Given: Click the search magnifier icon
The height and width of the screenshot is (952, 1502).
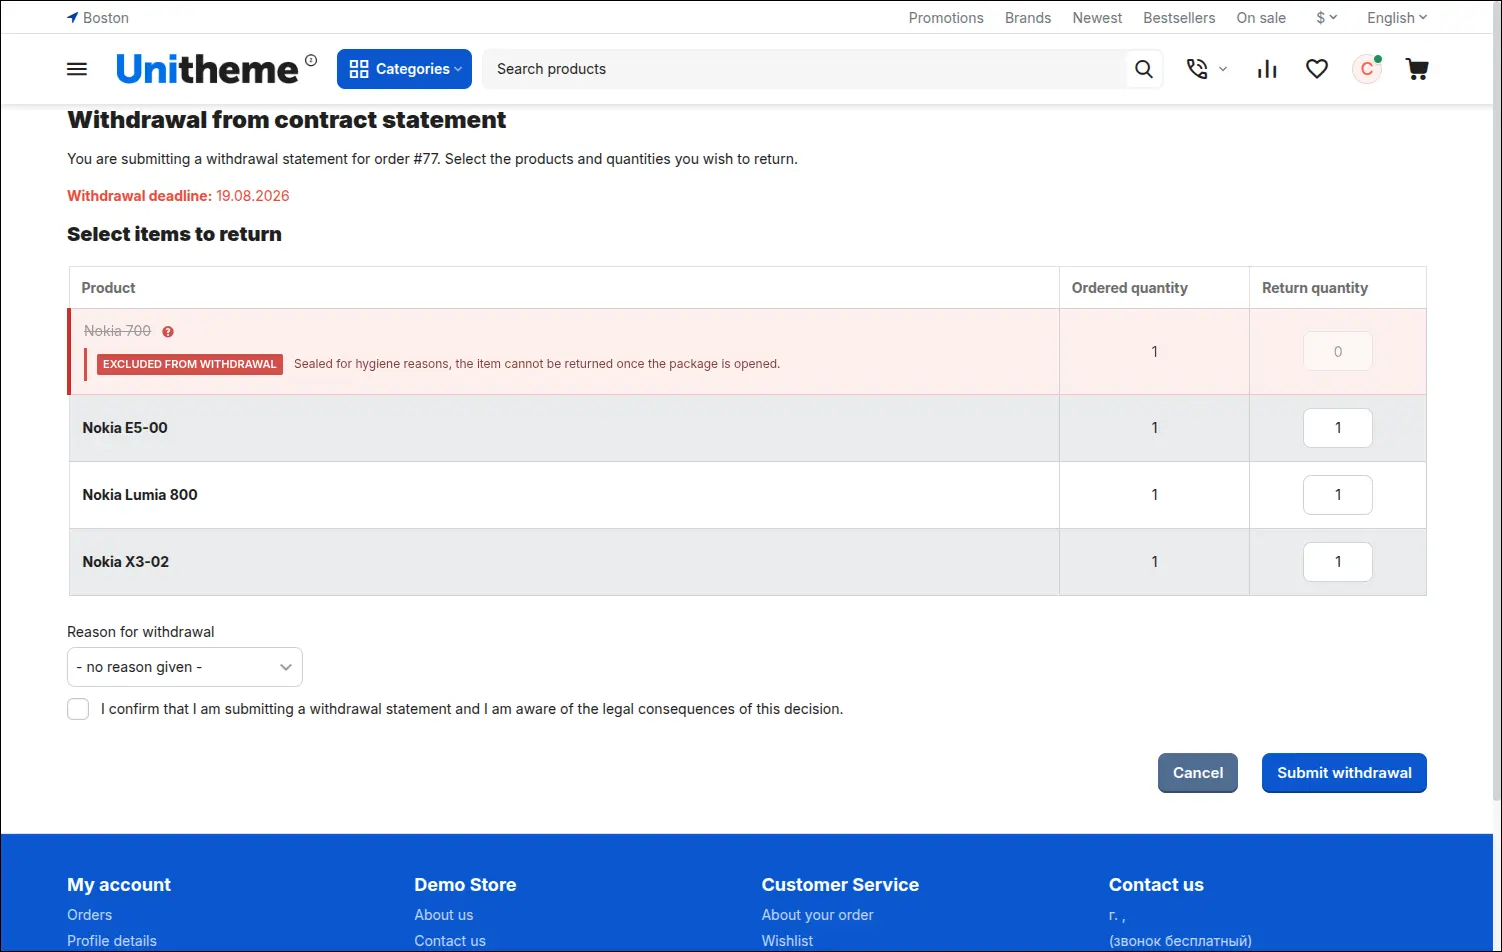Looking at the screenshot, I should pyautogui.click(x=1144, y=69).
